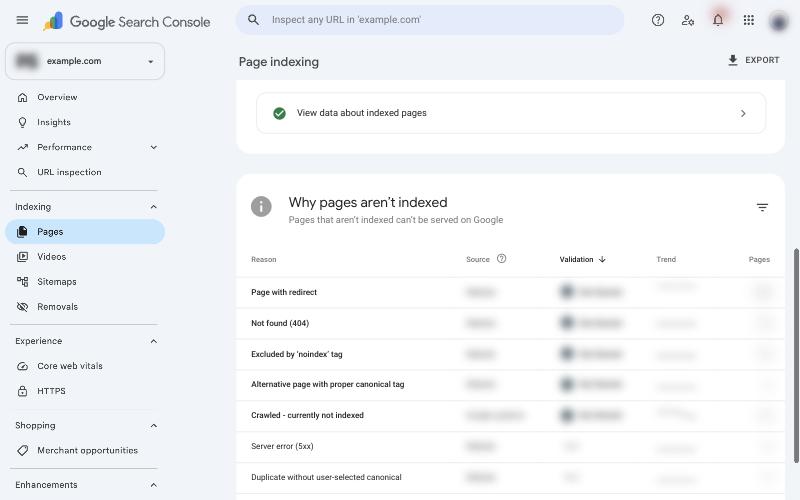Click the Trend column header
The height and width of the screenshot is (500, 800).
pos(666,259)
